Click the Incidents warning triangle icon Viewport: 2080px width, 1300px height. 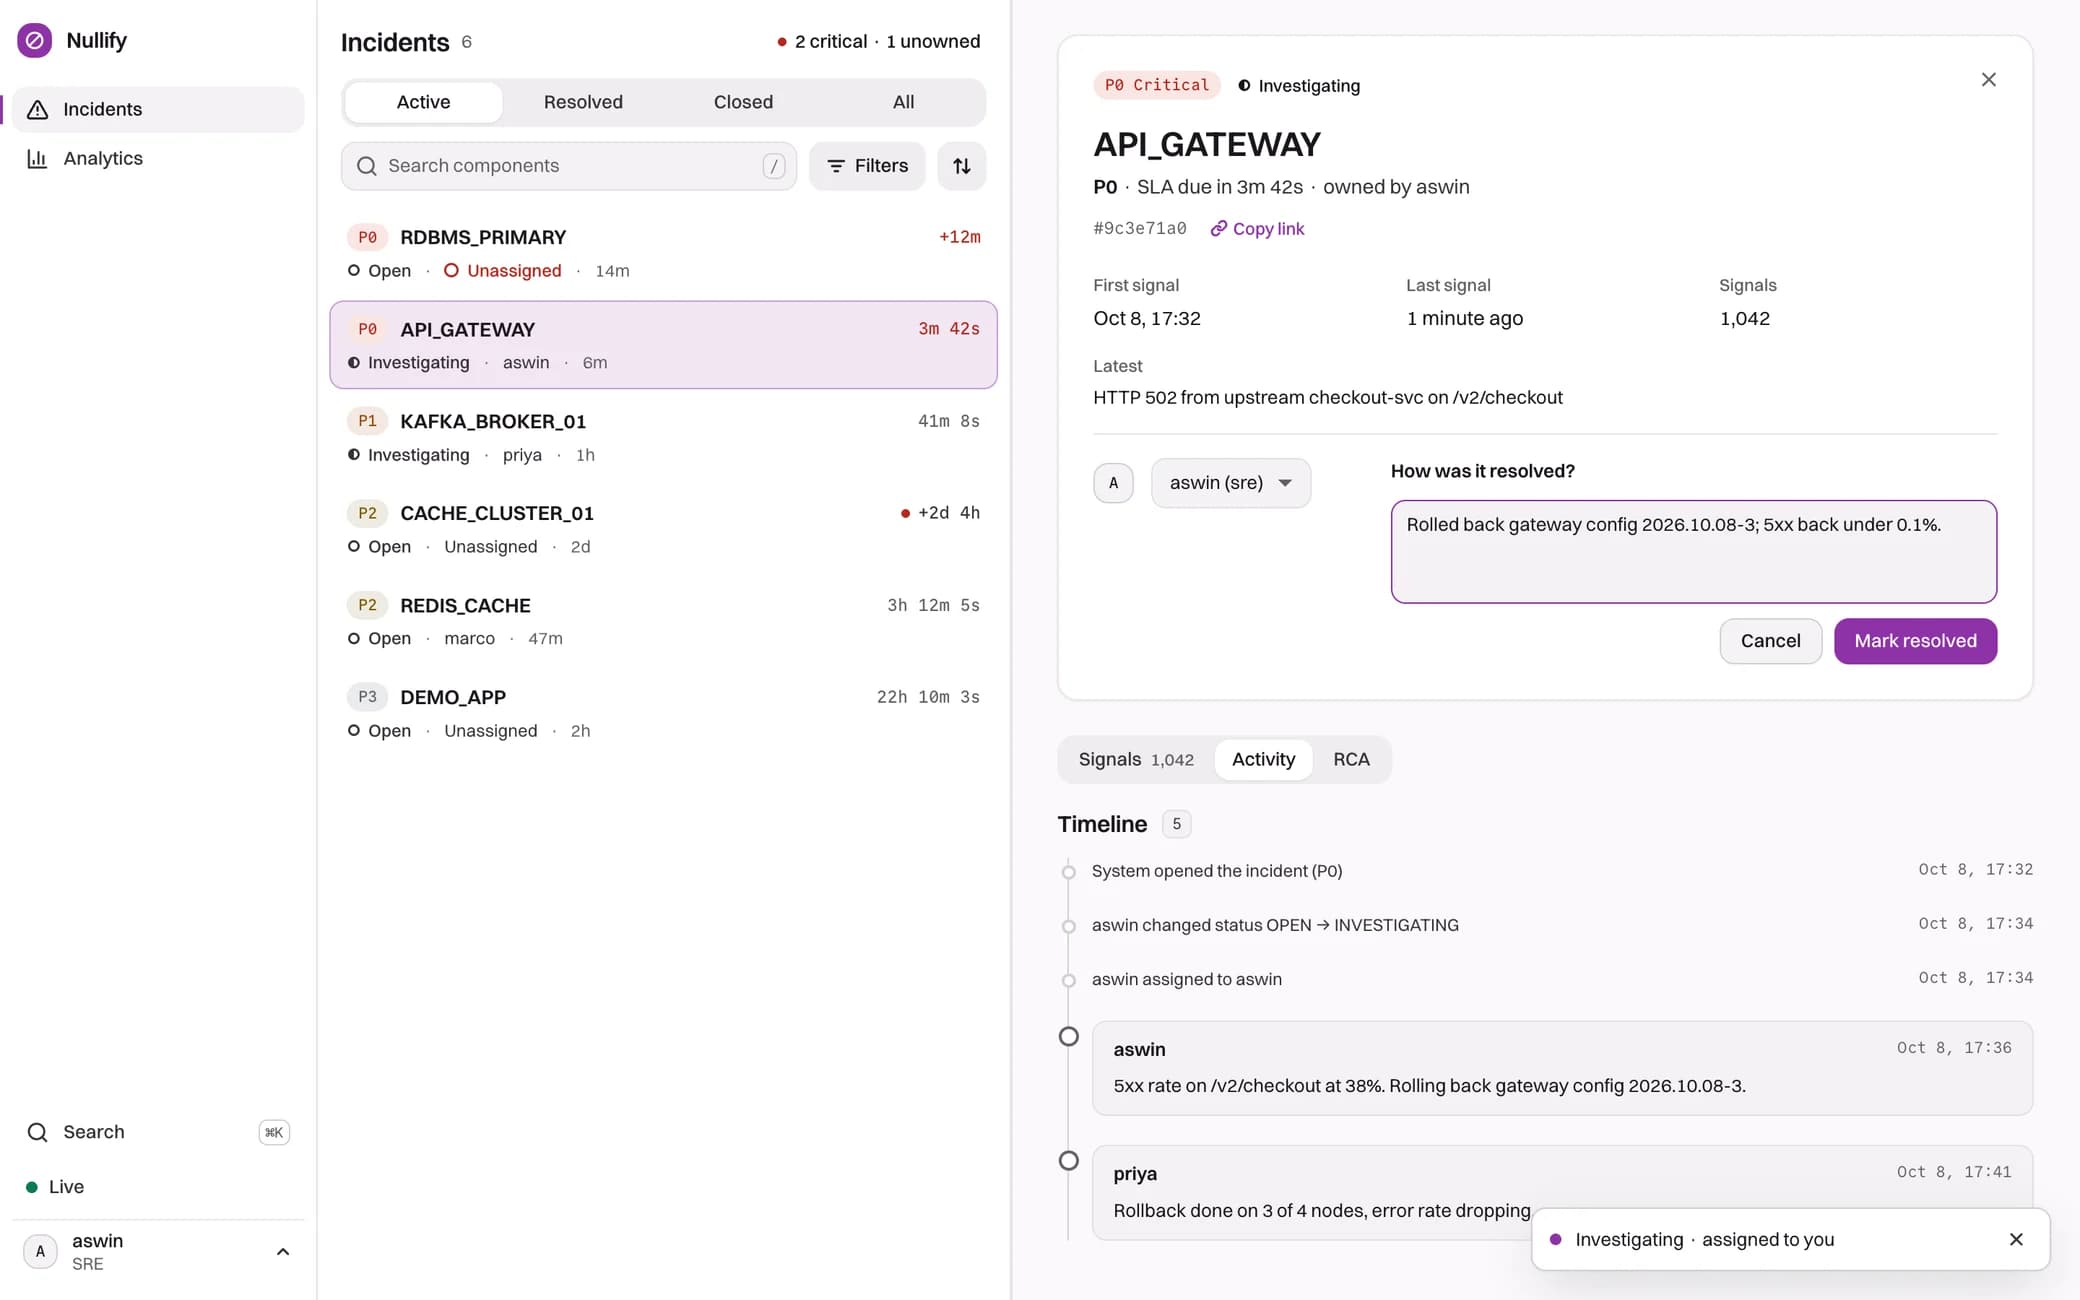tap(38, 109)
